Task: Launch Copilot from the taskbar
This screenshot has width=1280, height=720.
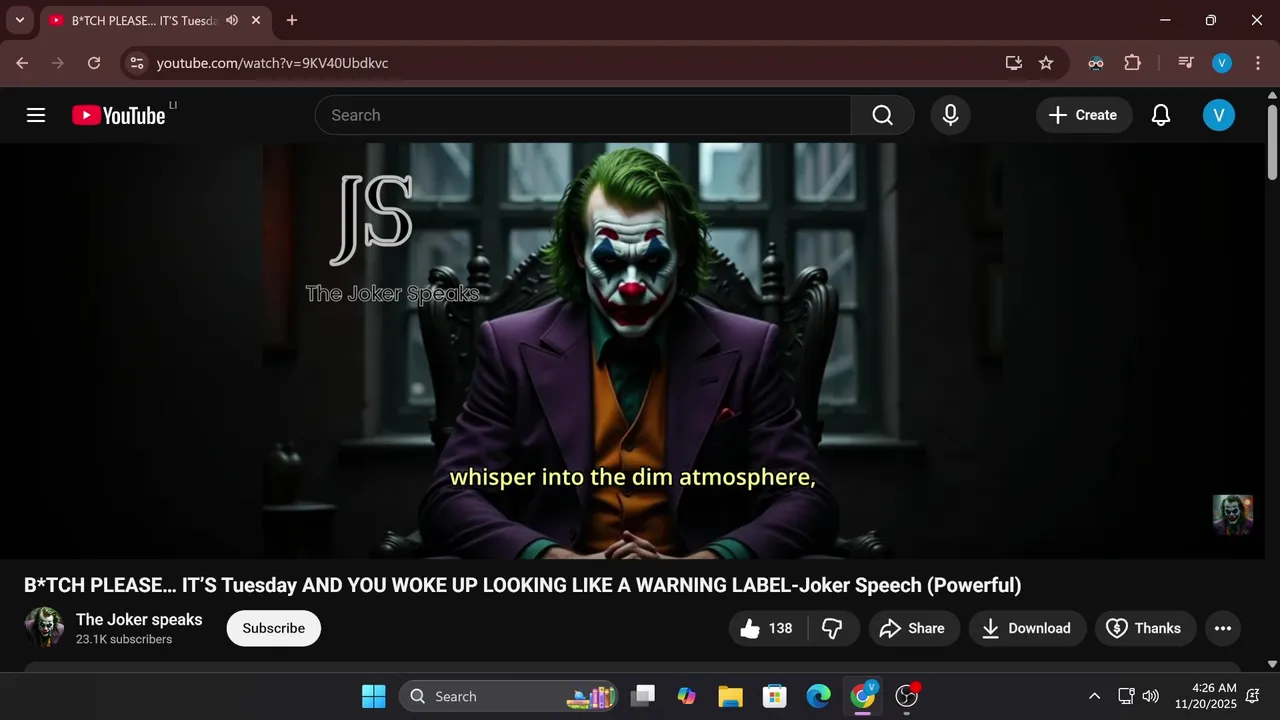Action: [x=686, y=696]
